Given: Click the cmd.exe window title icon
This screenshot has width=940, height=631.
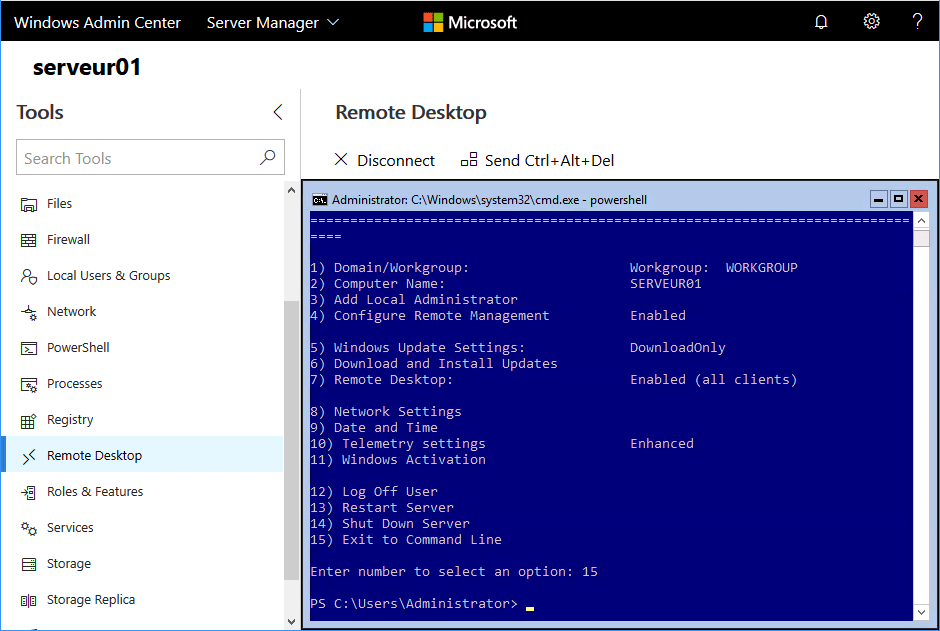Looking at the screenshot, I should pos(320,200).
